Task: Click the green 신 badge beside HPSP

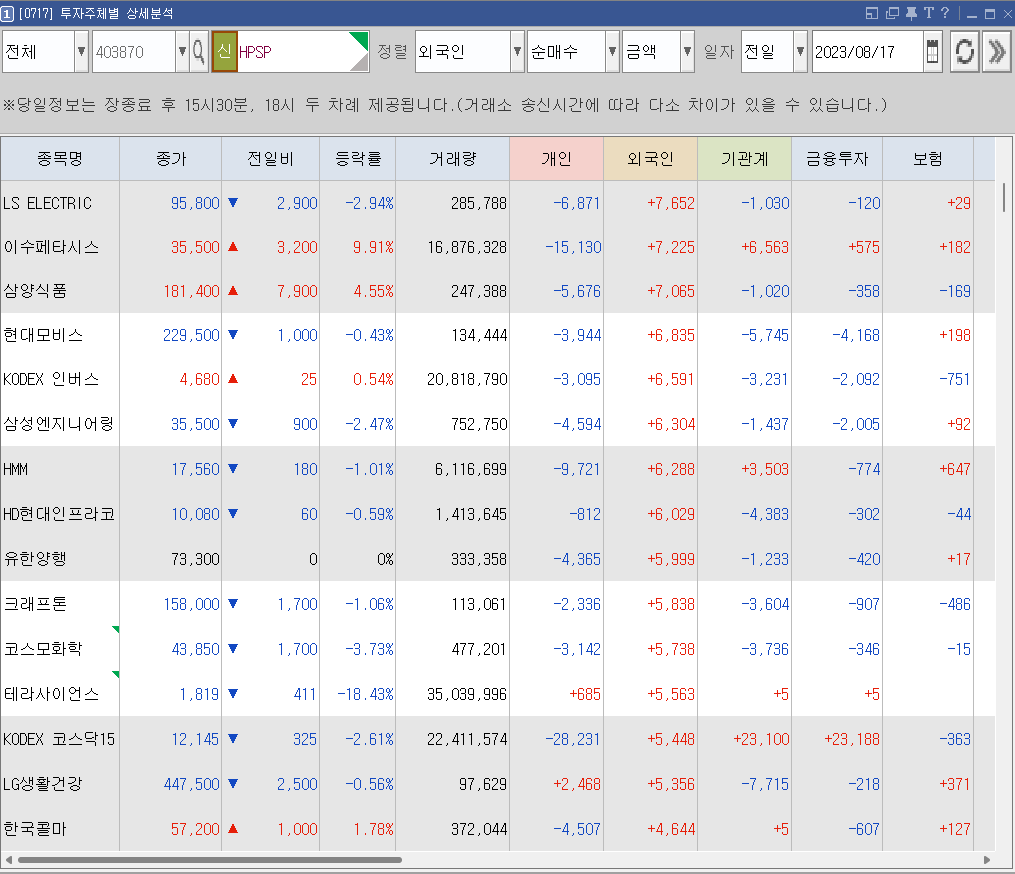Action: pos(225,51)
